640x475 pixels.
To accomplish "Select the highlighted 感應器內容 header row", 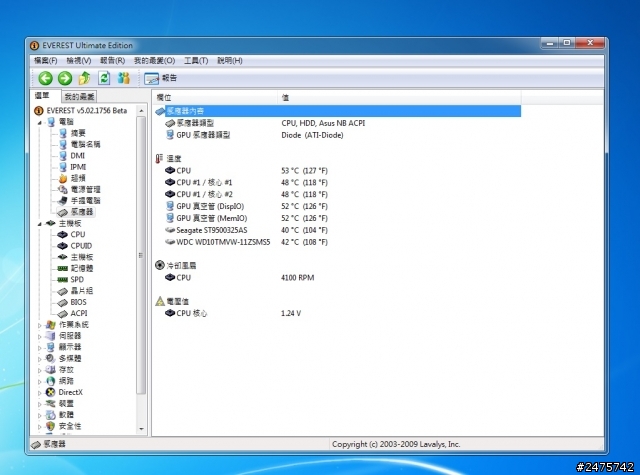I will 338,111.
